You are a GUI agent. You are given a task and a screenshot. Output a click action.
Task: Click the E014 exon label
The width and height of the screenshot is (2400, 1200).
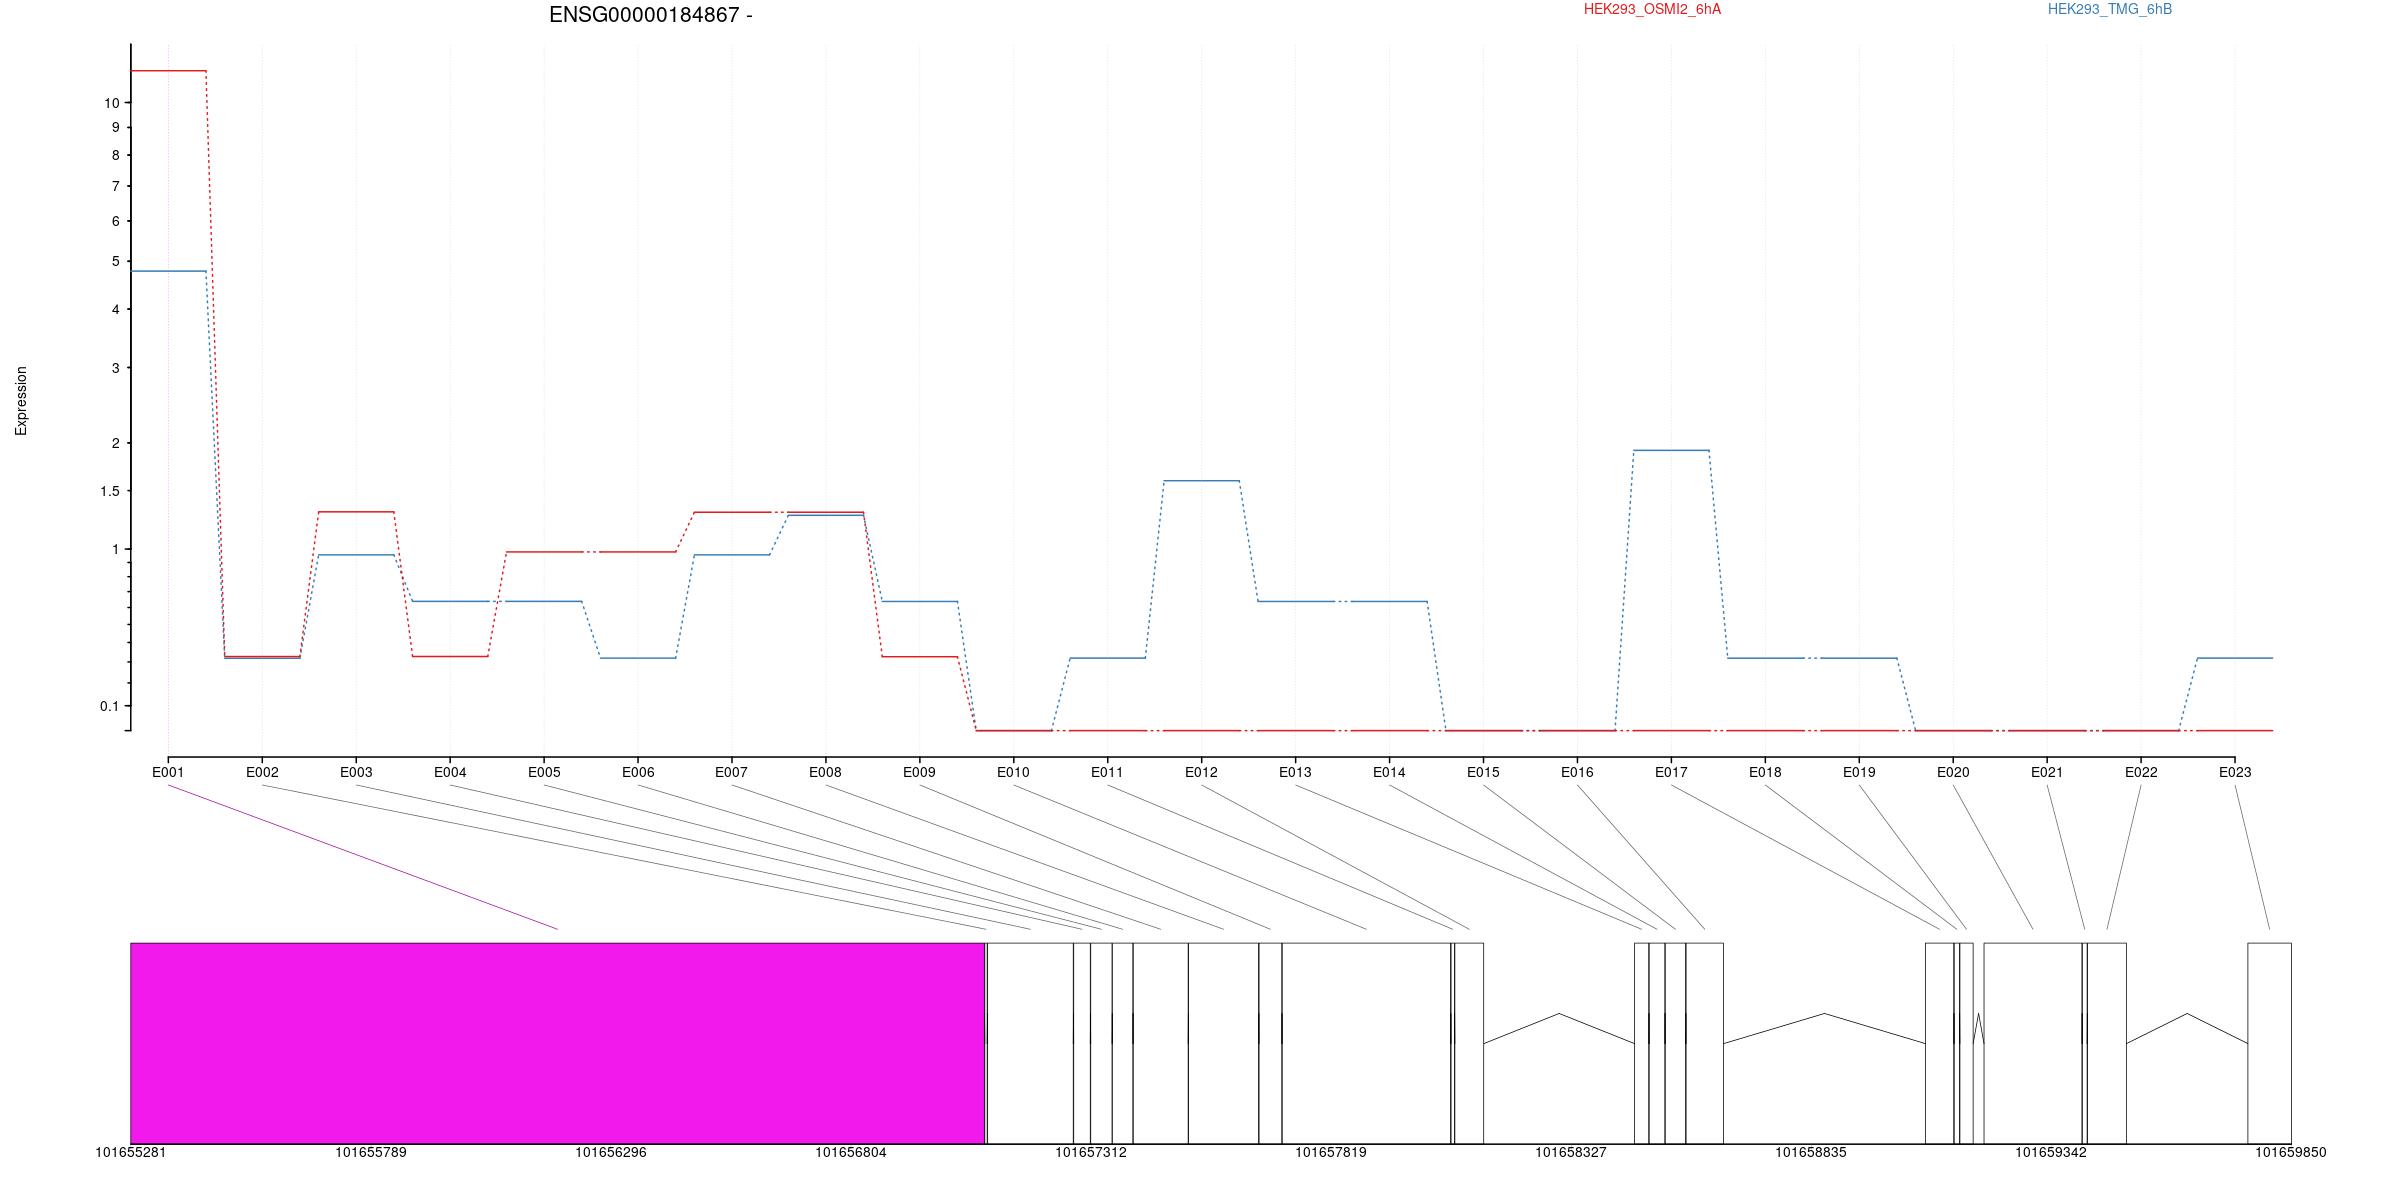[x=1389, y=772]
